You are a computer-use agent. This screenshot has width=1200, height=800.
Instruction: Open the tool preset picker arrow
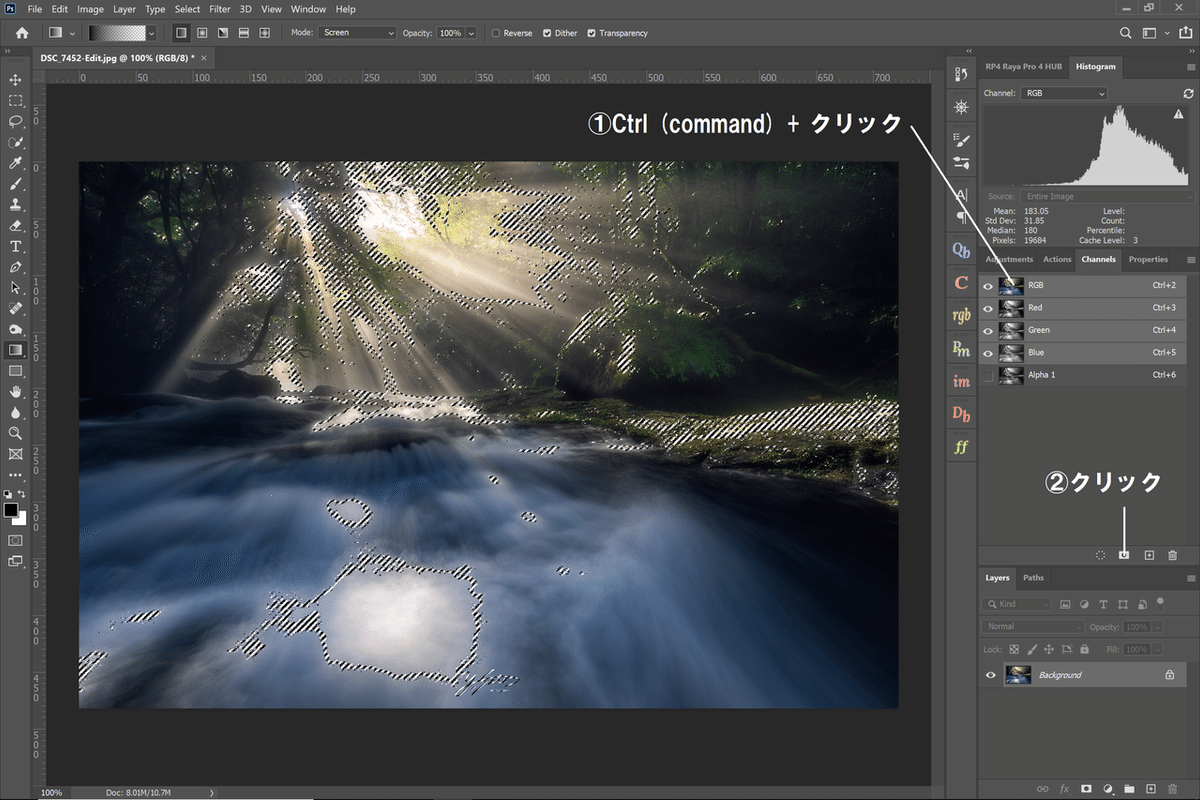(73, 33)
